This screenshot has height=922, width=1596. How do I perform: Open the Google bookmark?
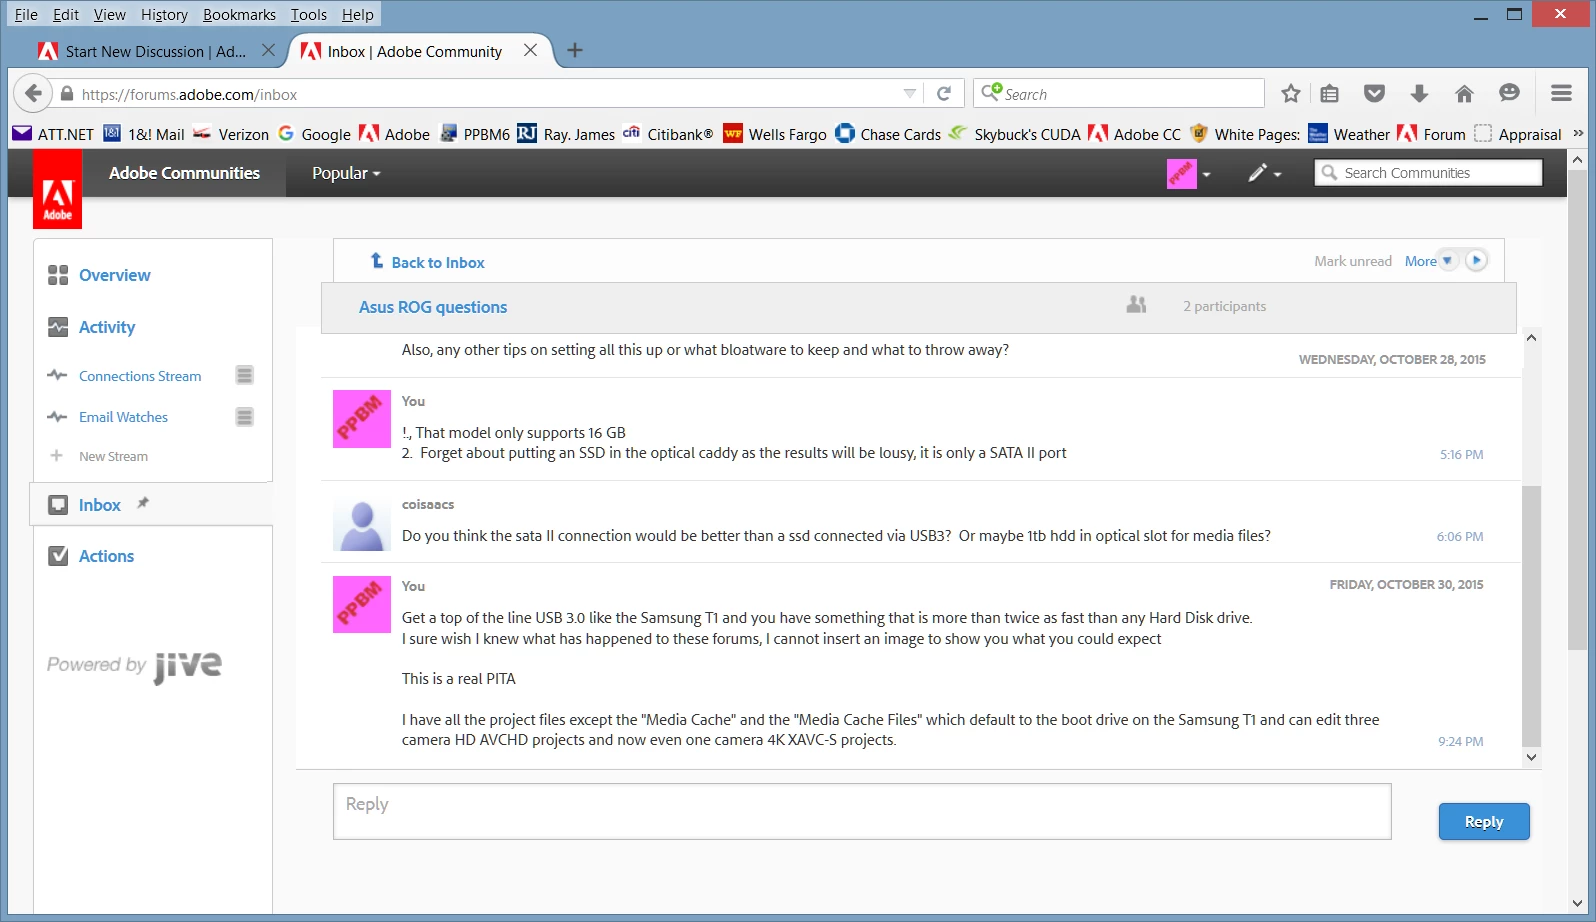click(314, 134)
